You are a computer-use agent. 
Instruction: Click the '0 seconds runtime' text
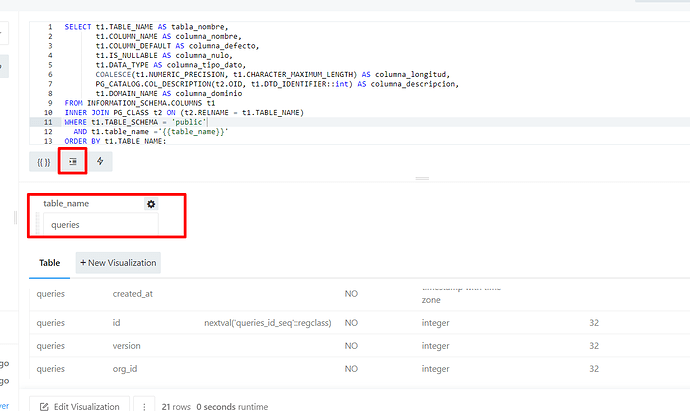coord(232,407)
